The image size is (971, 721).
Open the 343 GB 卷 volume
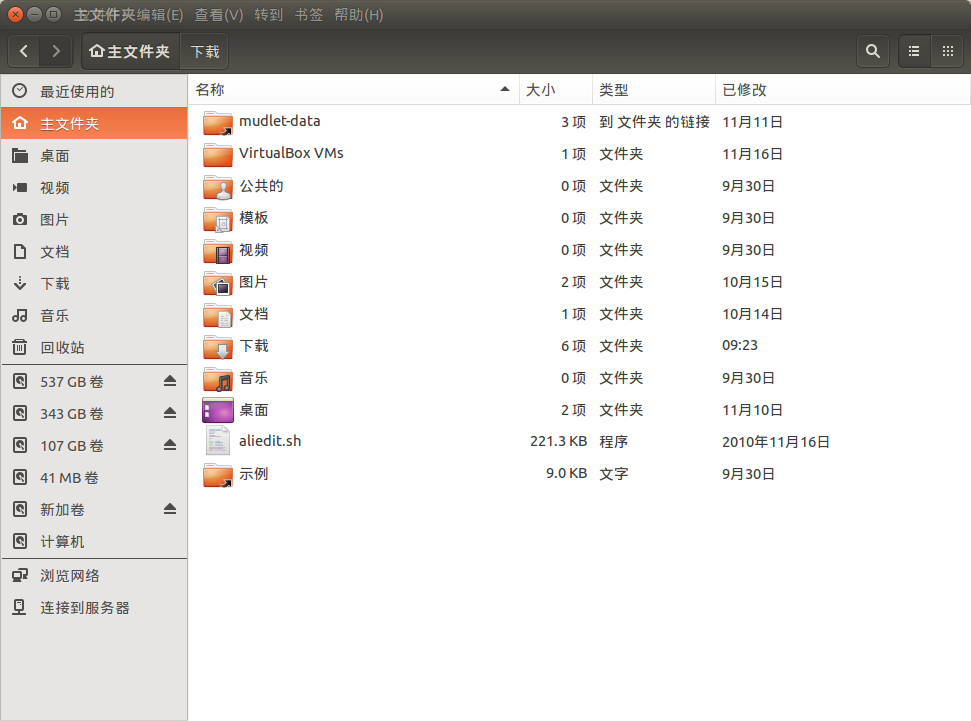pyautogui.click(x=71, y=414)
